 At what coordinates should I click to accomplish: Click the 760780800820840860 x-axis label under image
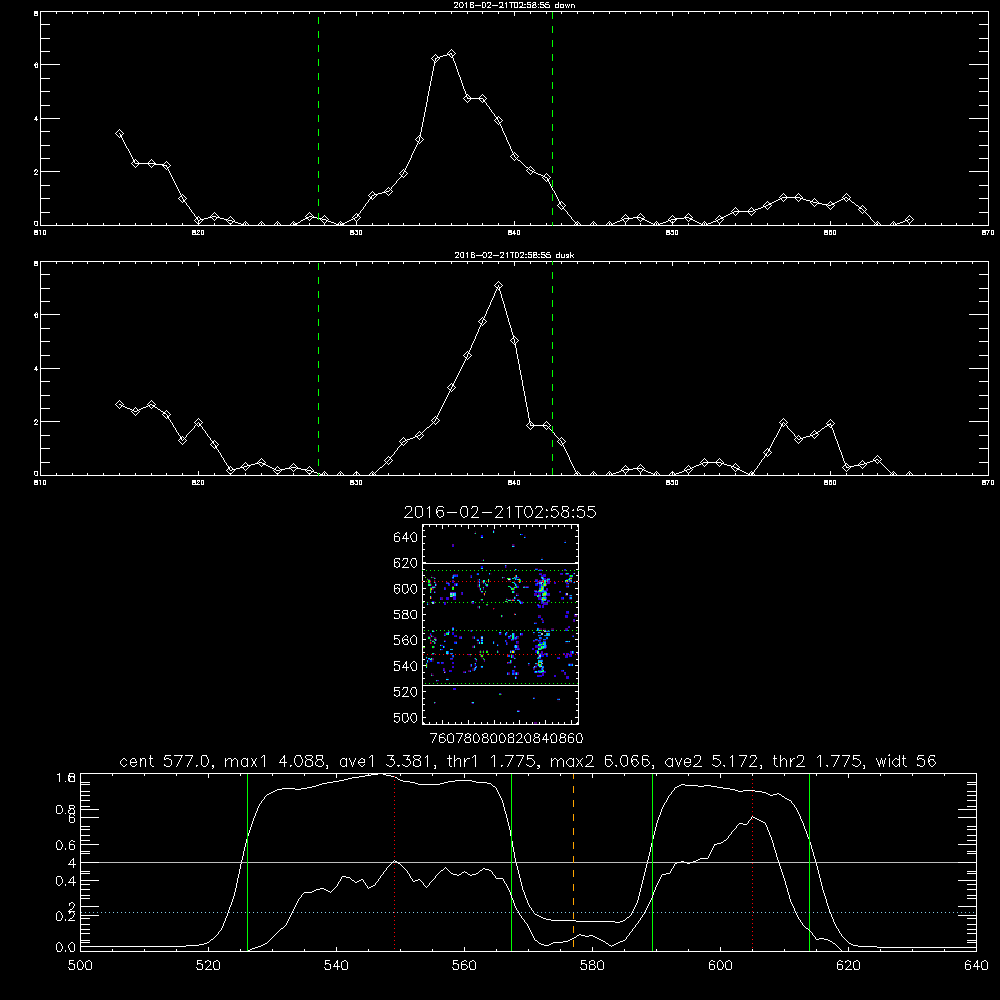[506, 739]
